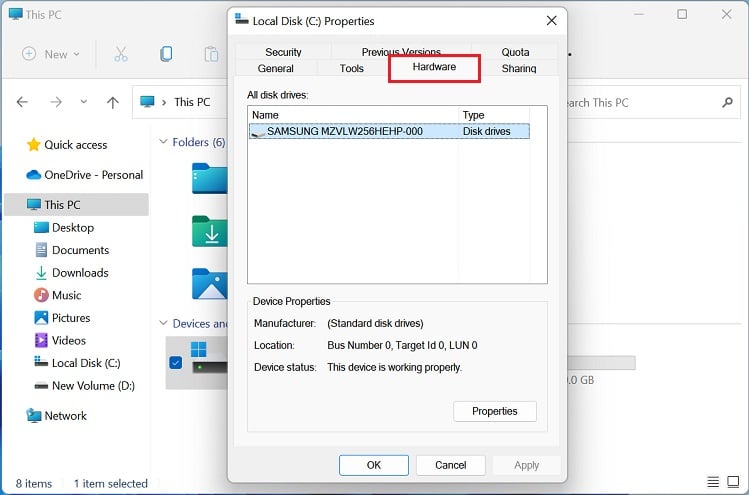
Task: Navigate up one folder level arrow
Action: [x=113, y=102]
